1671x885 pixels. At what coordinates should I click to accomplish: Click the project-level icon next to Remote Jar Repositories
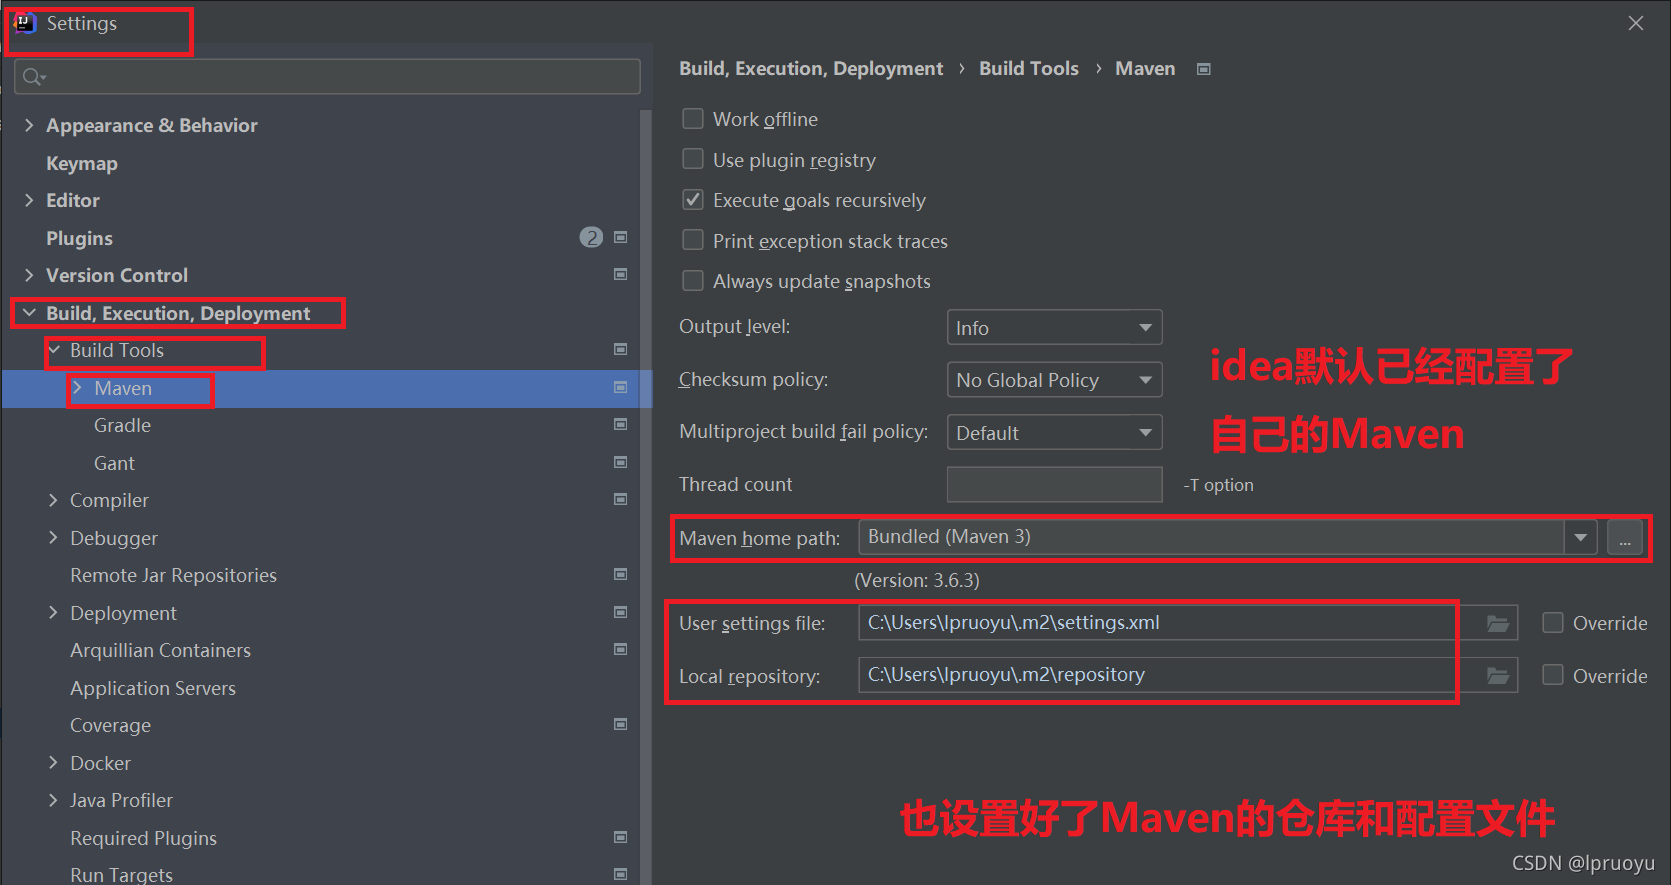620,574
